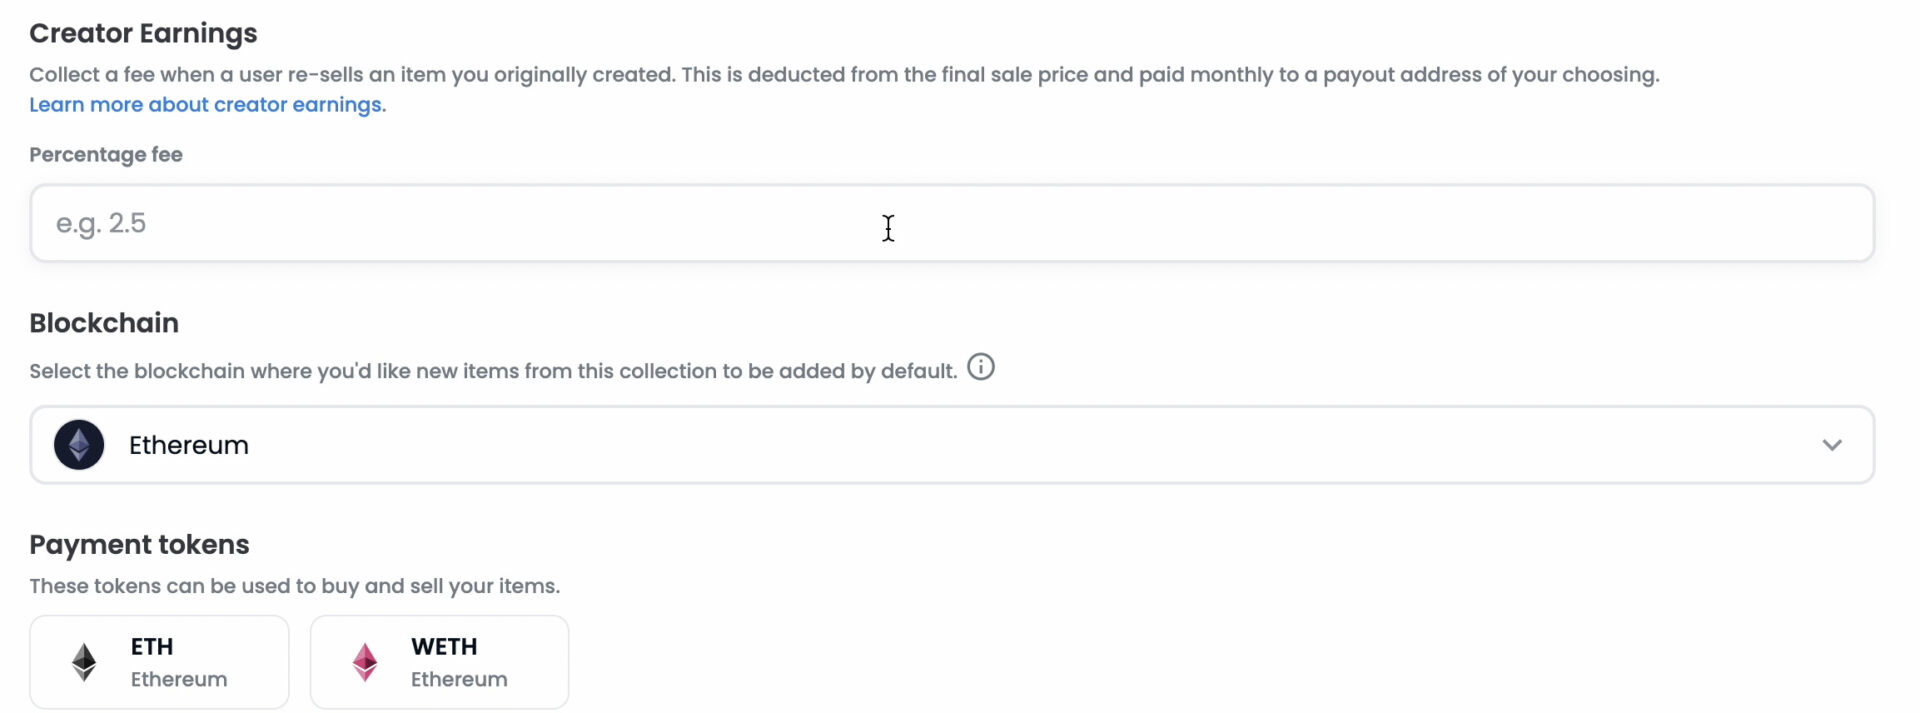
Task: Select the ETH payment token card
Action: (159, 662)
